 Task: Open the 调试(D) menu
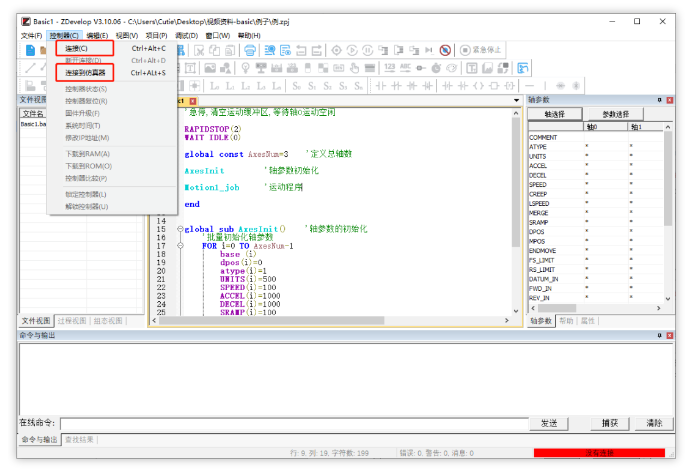[x=187, y=35]
